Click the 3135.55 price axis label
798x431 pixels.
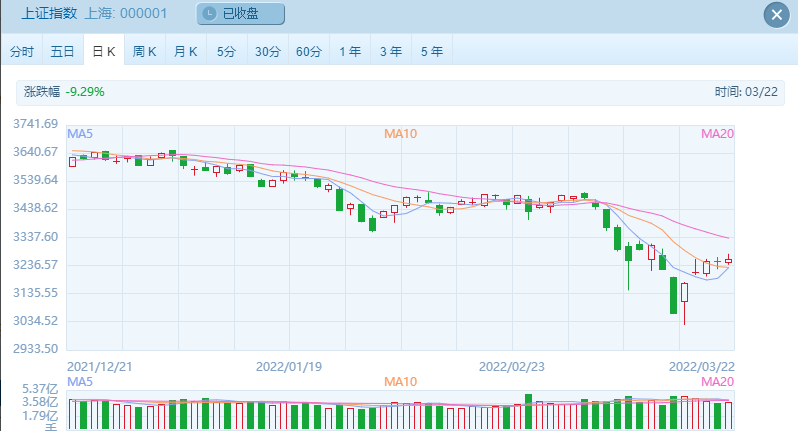coord(36,293)
